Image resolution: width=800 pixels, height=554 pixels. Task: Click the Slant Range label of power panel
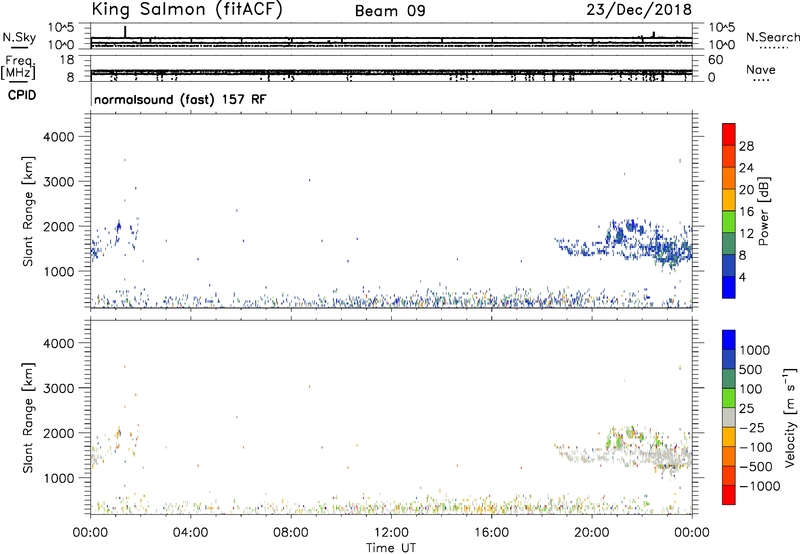tap(28, 211)
